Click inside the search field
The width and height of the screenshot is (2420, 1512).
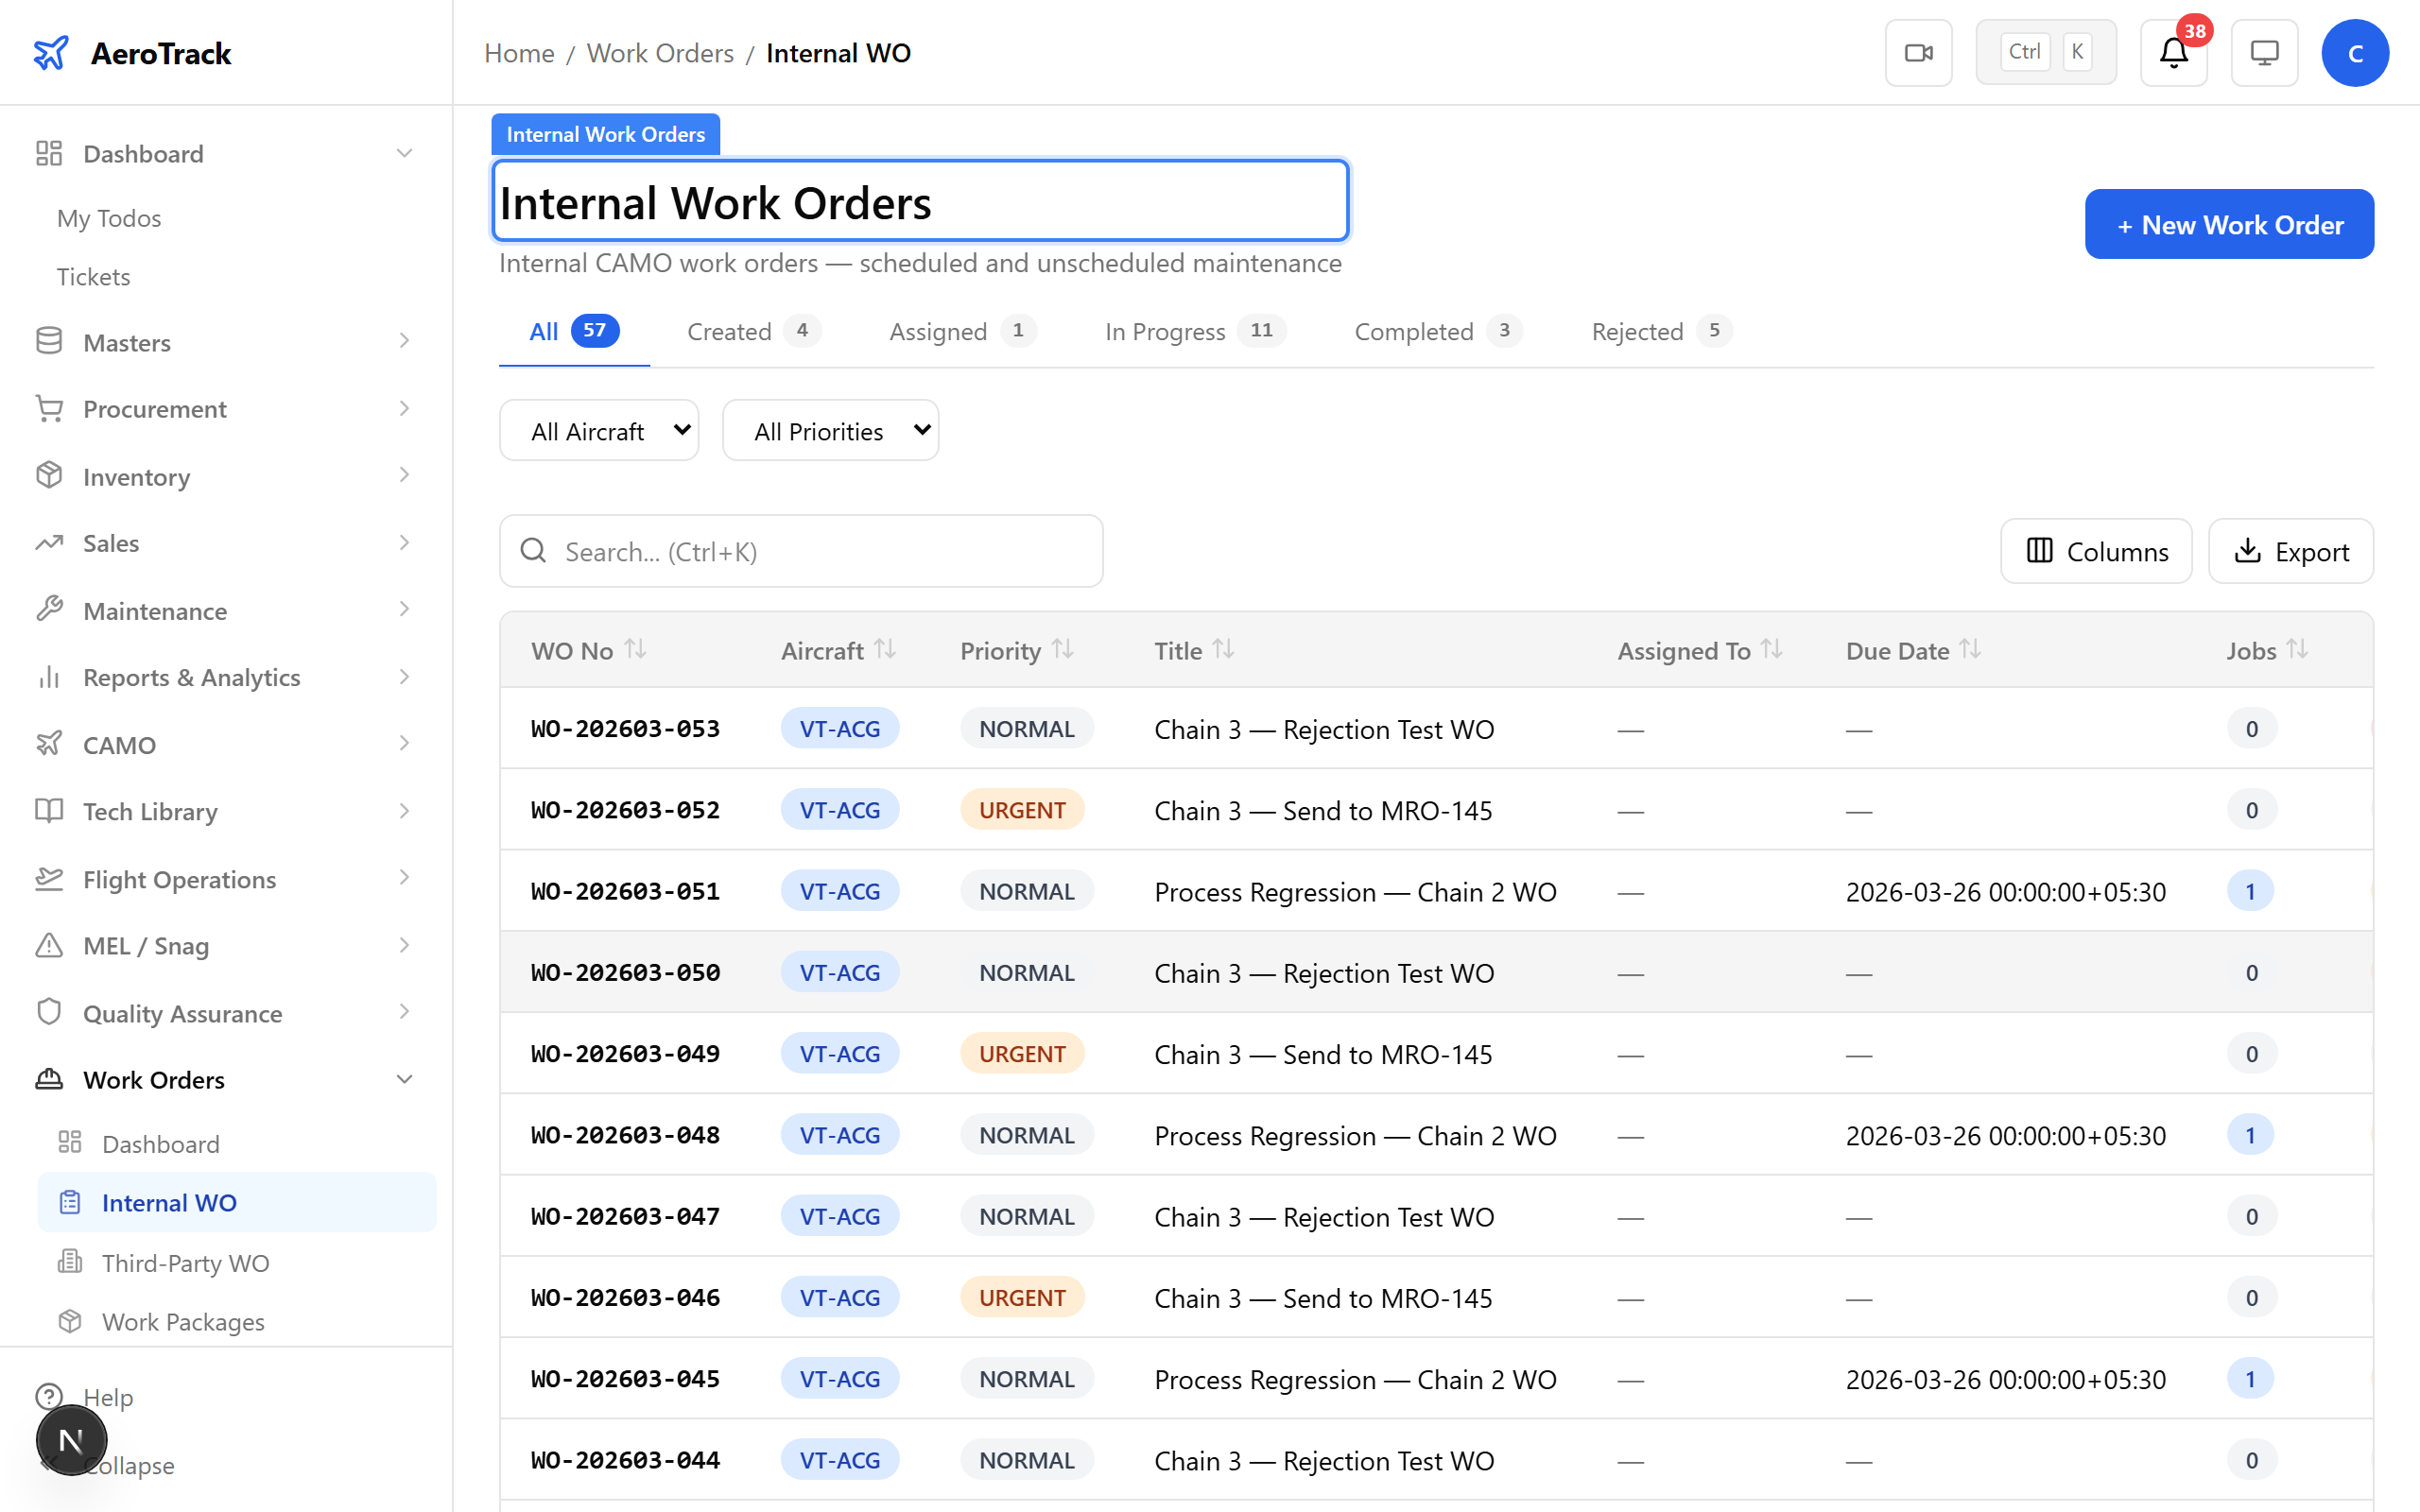800,551
